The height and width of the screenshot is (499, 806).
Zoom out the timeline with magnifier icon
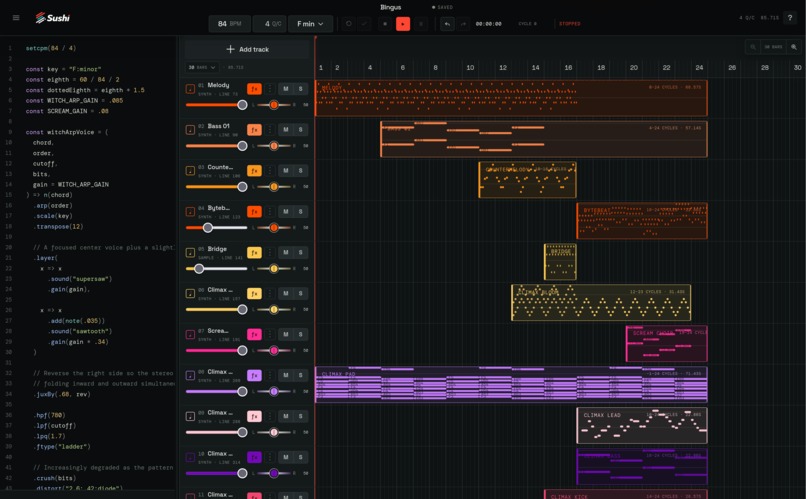click(753, 47)
